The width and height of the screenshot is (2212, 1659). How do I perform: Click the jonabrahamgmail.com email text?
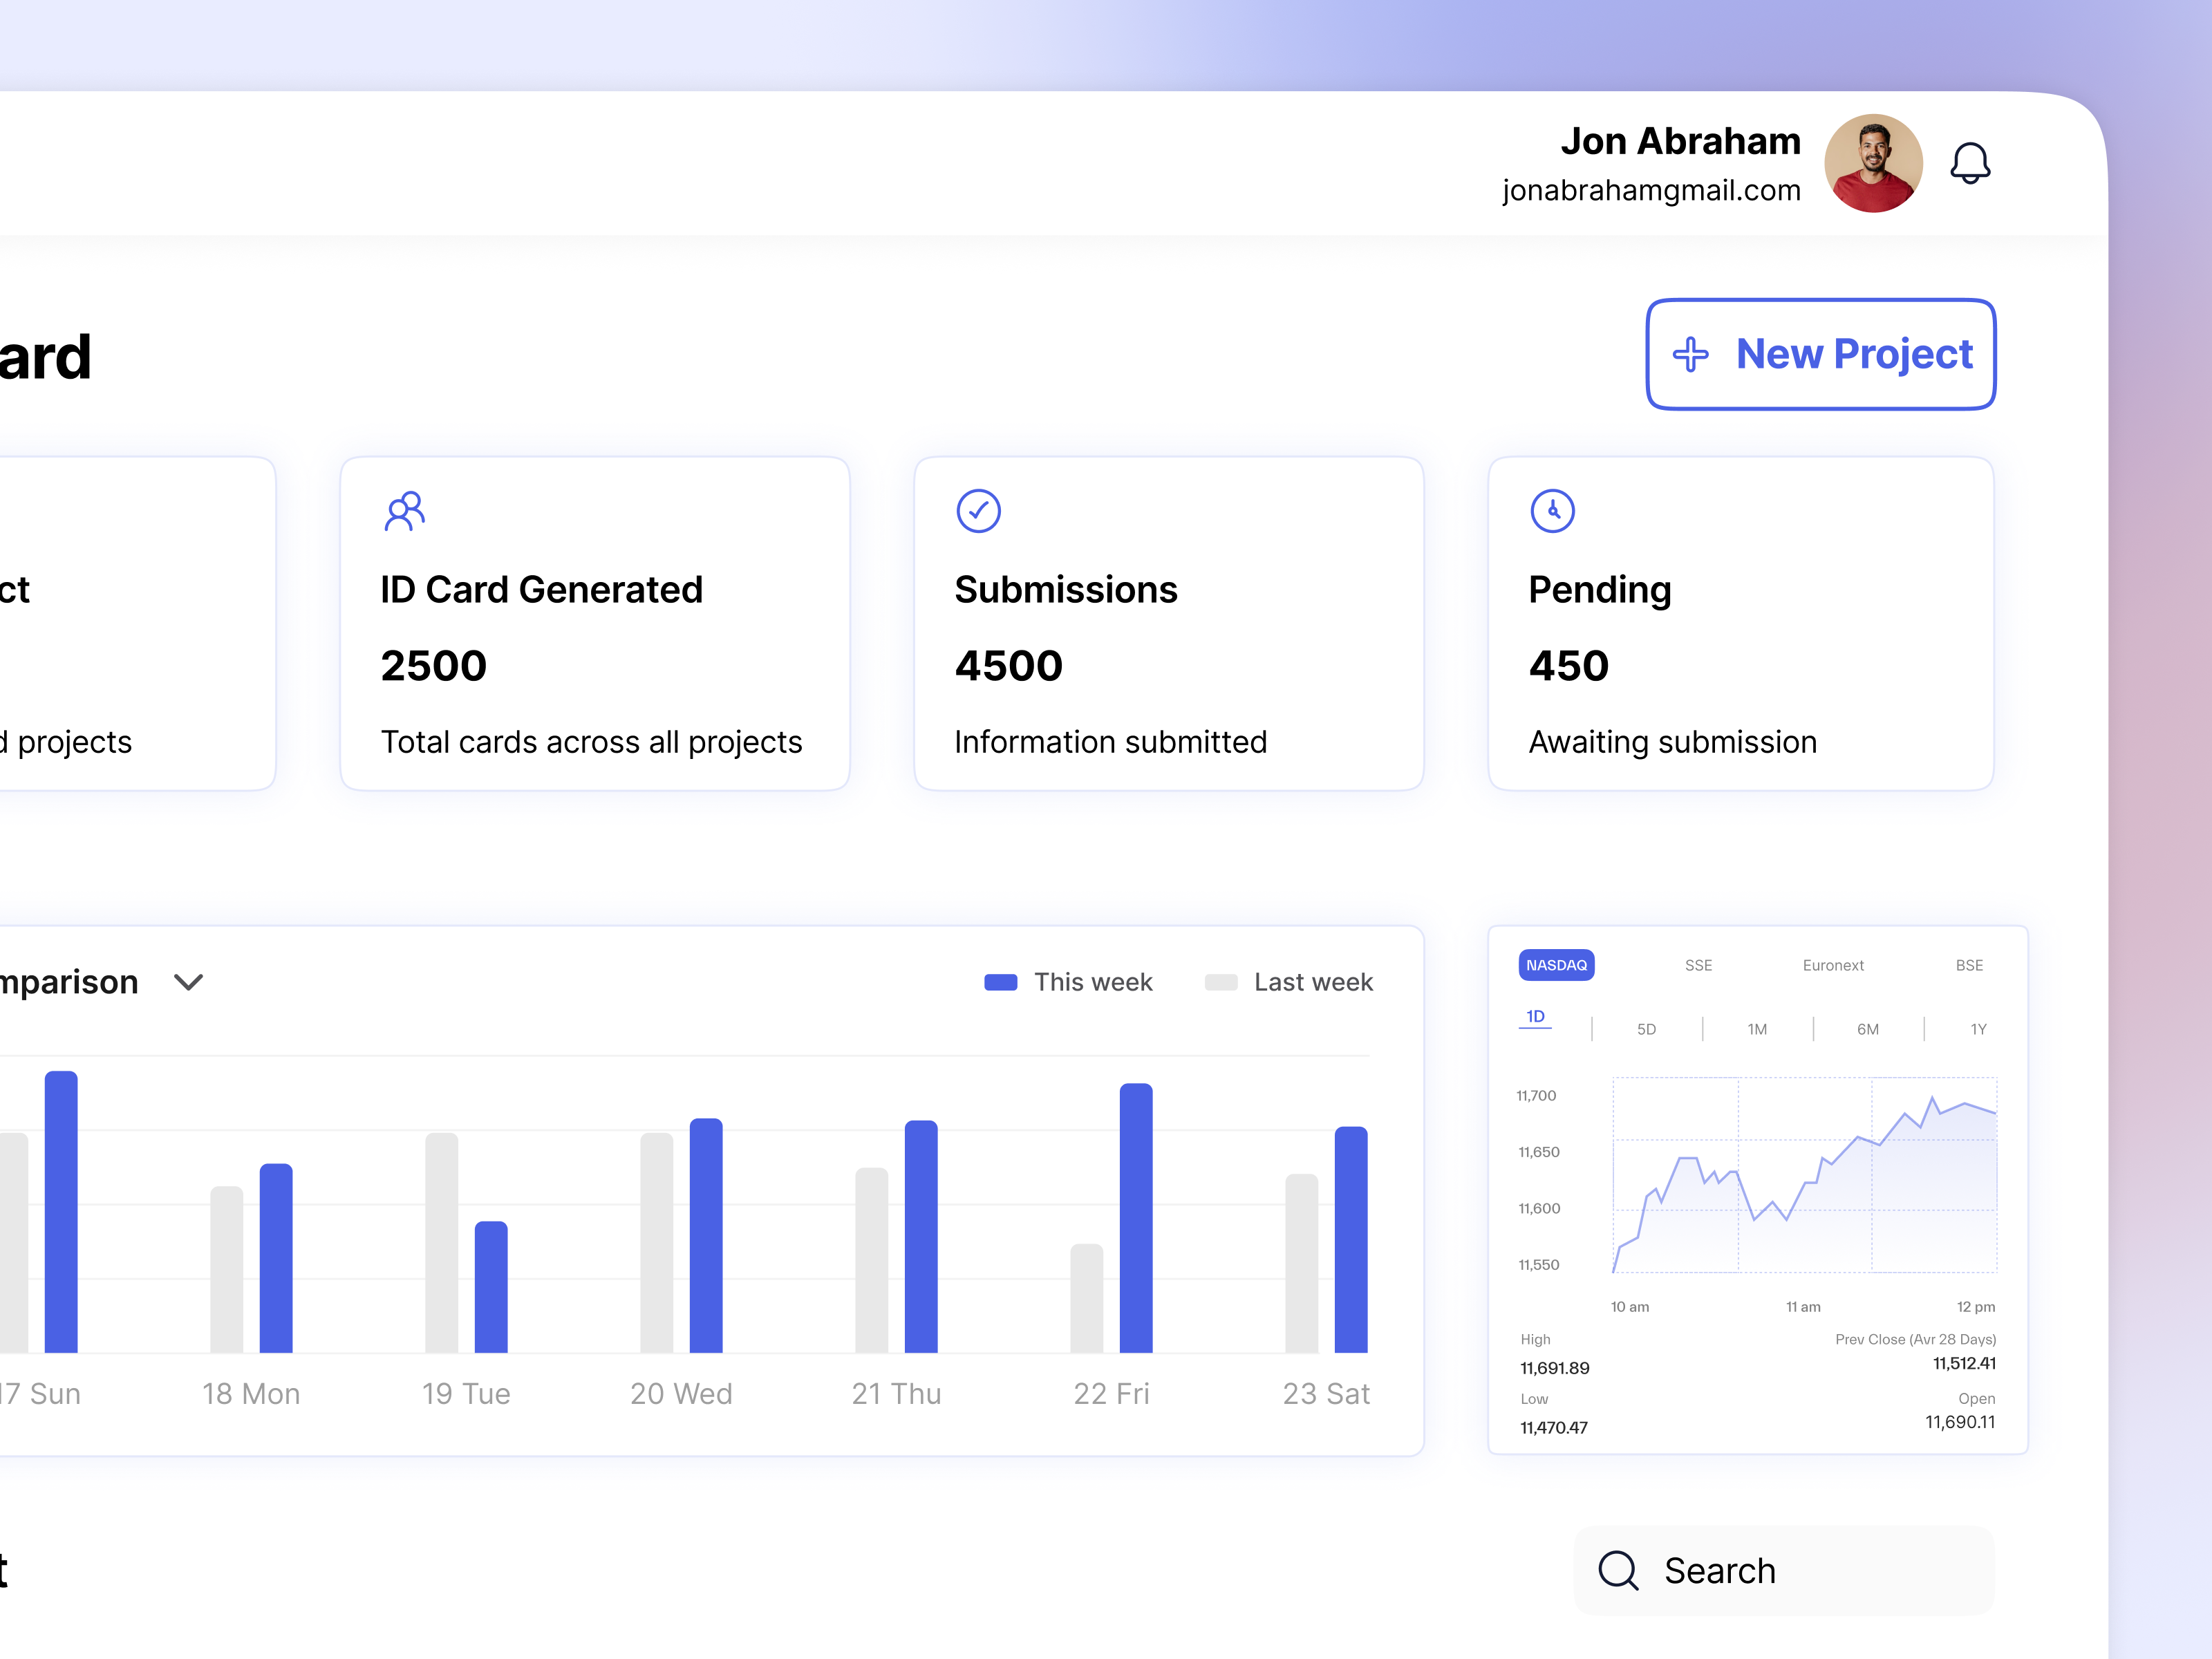[1651, 190]
